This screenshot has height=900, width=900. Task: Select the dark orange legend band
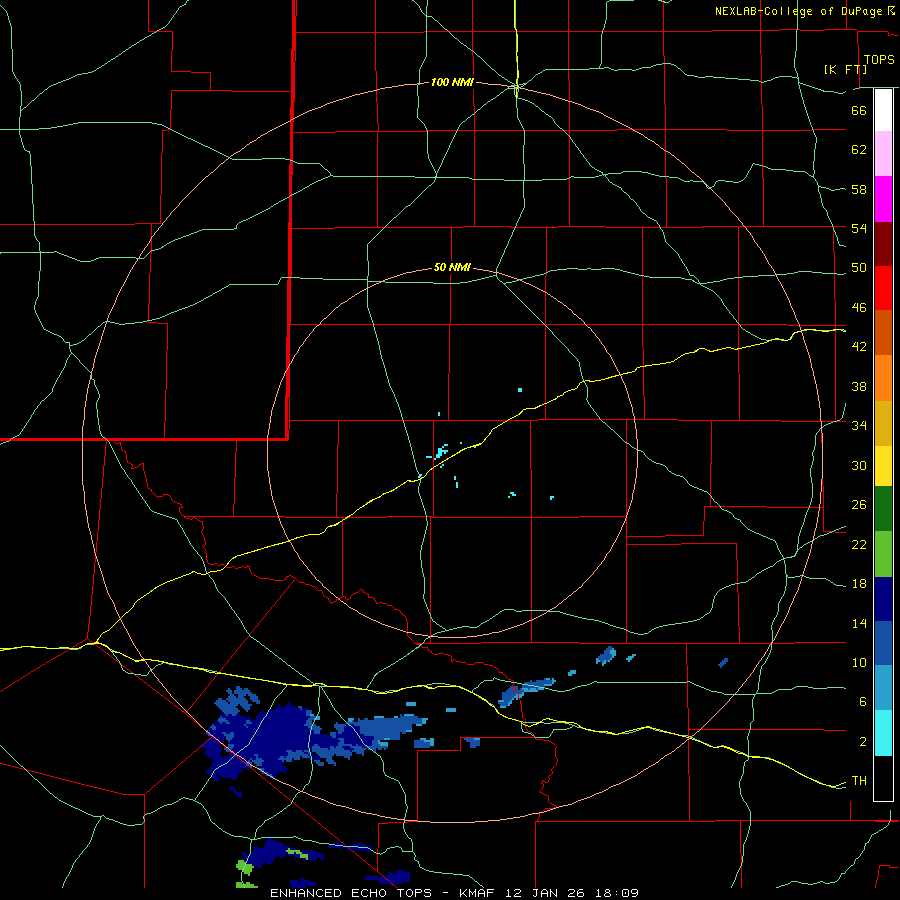coord(883,332)
